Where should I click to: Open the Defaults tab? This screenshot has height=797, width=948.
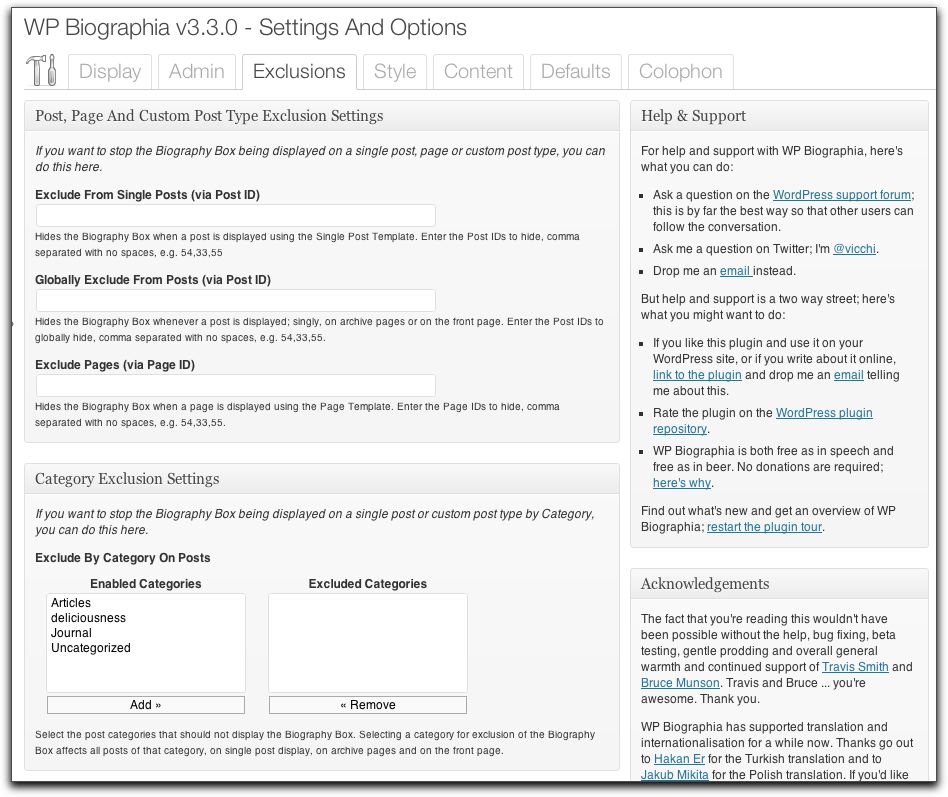pyautogui.click(x=575, y=72)
